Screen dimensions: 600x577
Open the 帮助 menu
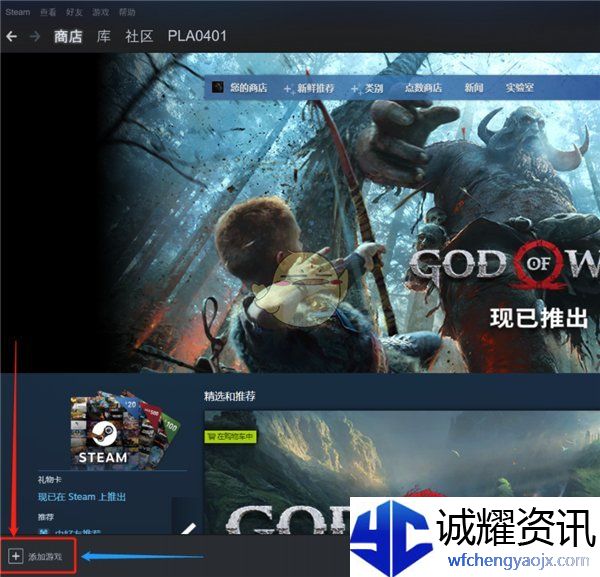pyautogui.click(x=127, y=12)
